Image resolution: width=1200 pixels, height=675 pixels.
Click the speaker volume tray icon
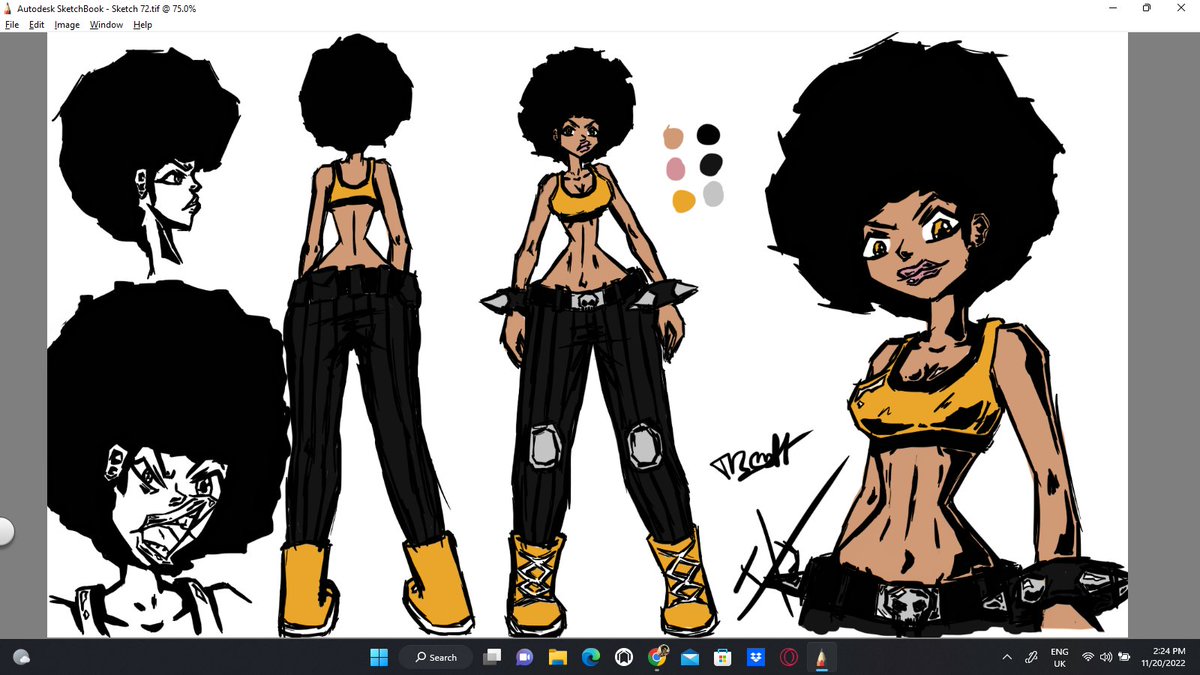click(x=1106, y=657)
